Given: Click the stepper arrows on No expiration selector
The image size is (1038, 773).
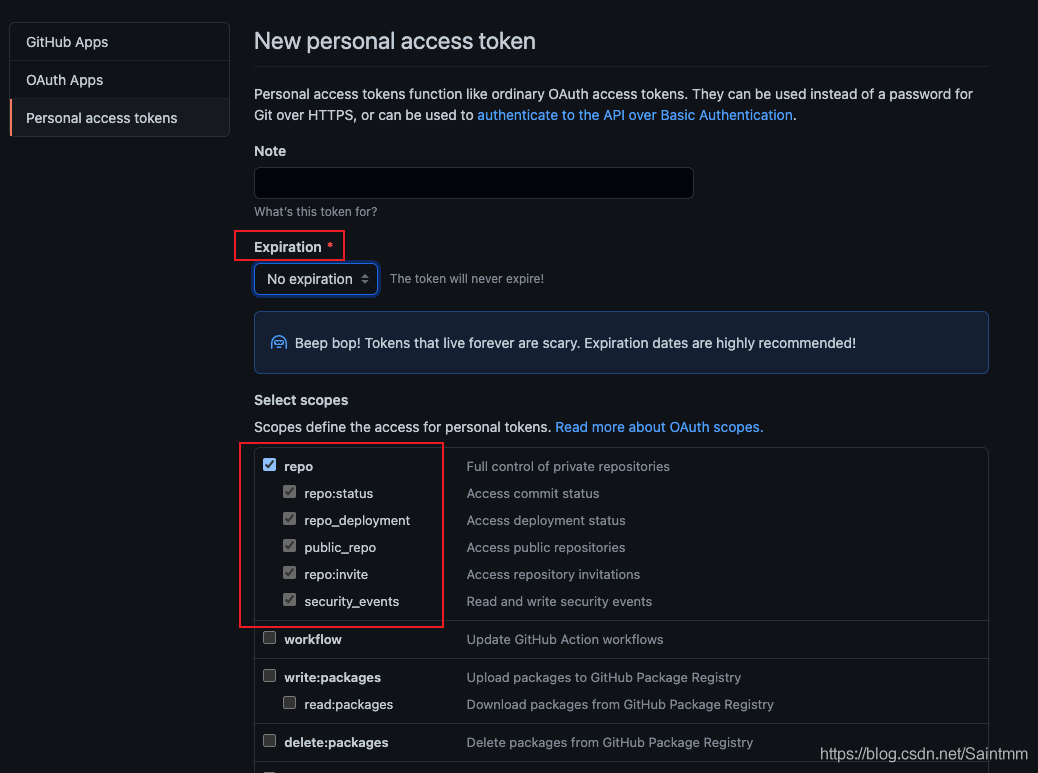Looking at the screenshot, I should [x=365, y=279].
